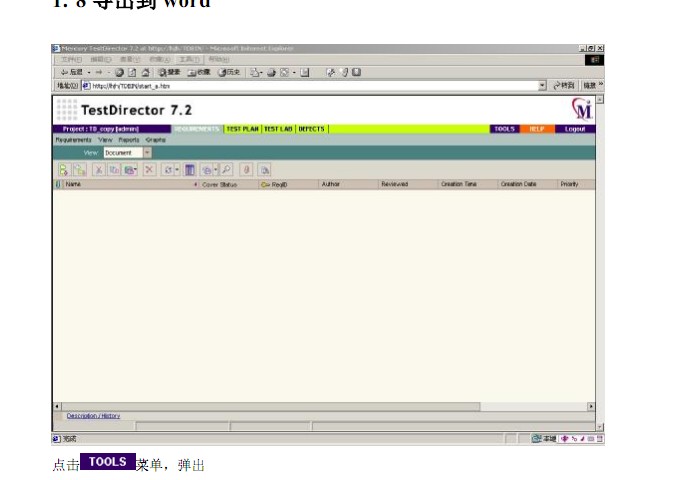The image size is (686, 480).
Task: Open the filter icon's dropdown arrow
Action: coord(216,169)
